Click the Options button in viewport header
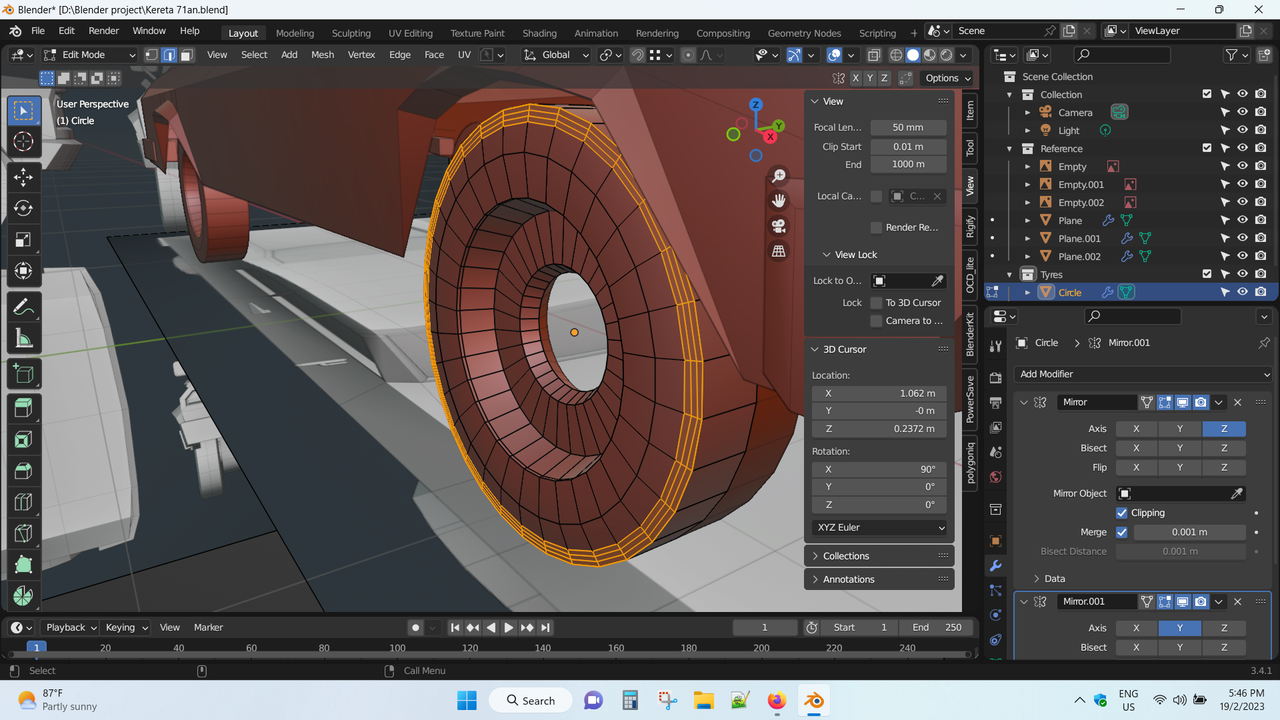This screenshot has width=1280, height=720. pos(946,78)
